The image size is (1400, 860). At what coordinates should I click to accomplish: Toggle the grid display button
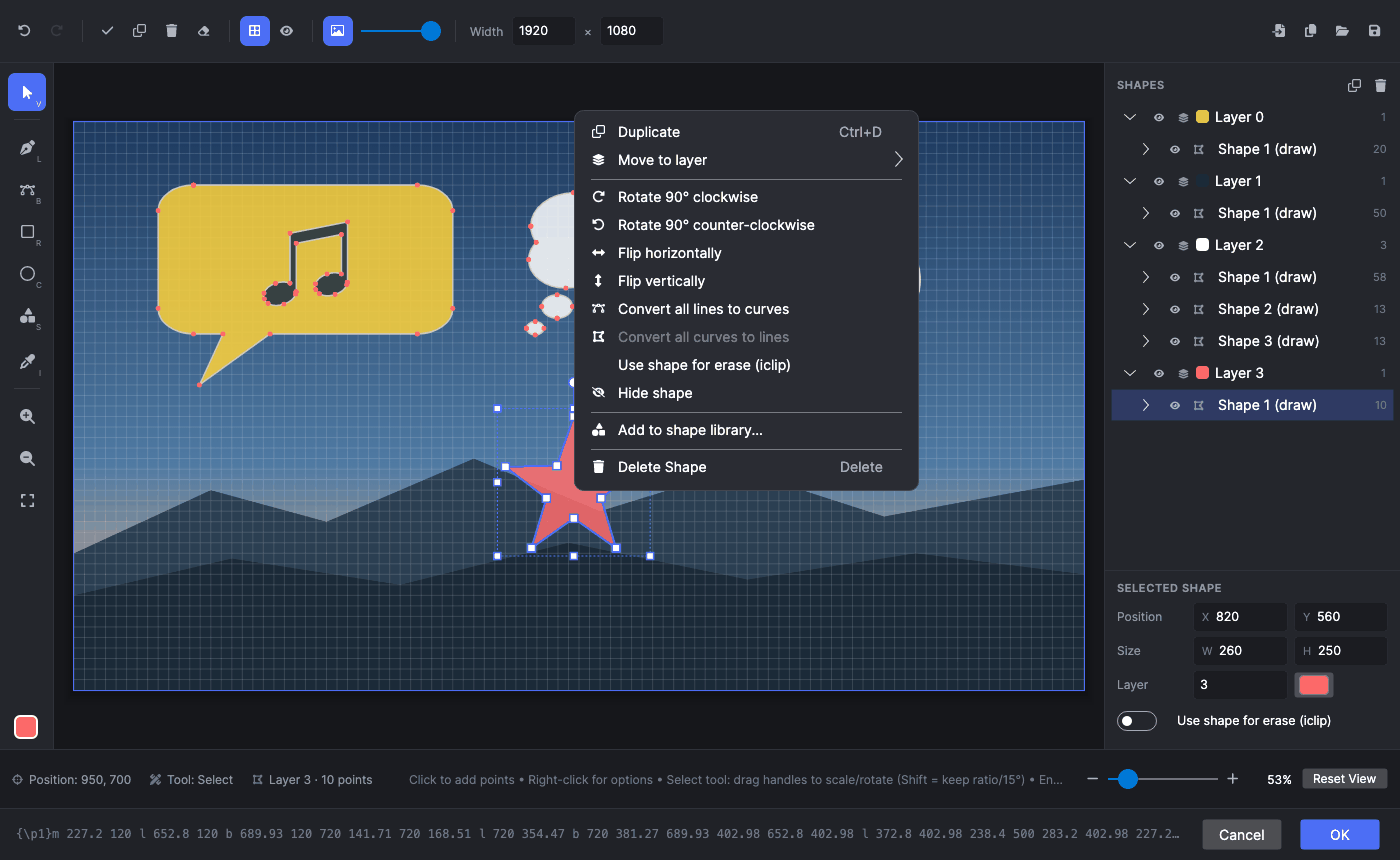pyautogui.click(x=255, y=31)
